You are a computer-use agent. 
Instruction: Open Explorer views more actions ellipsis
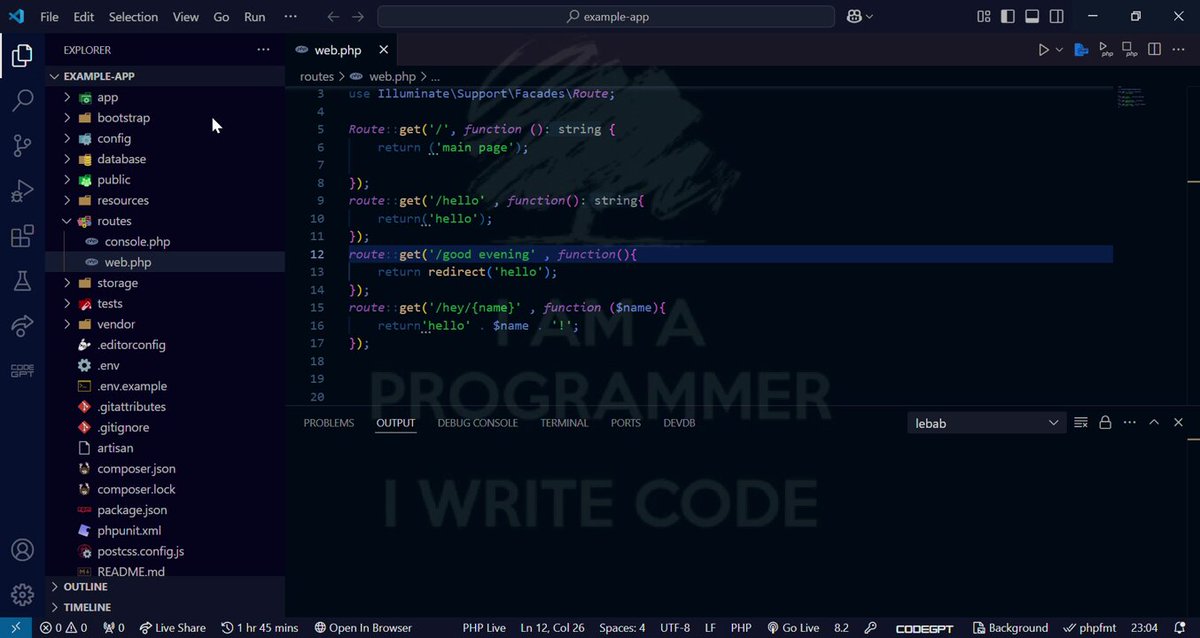click(x=263, y=49)
